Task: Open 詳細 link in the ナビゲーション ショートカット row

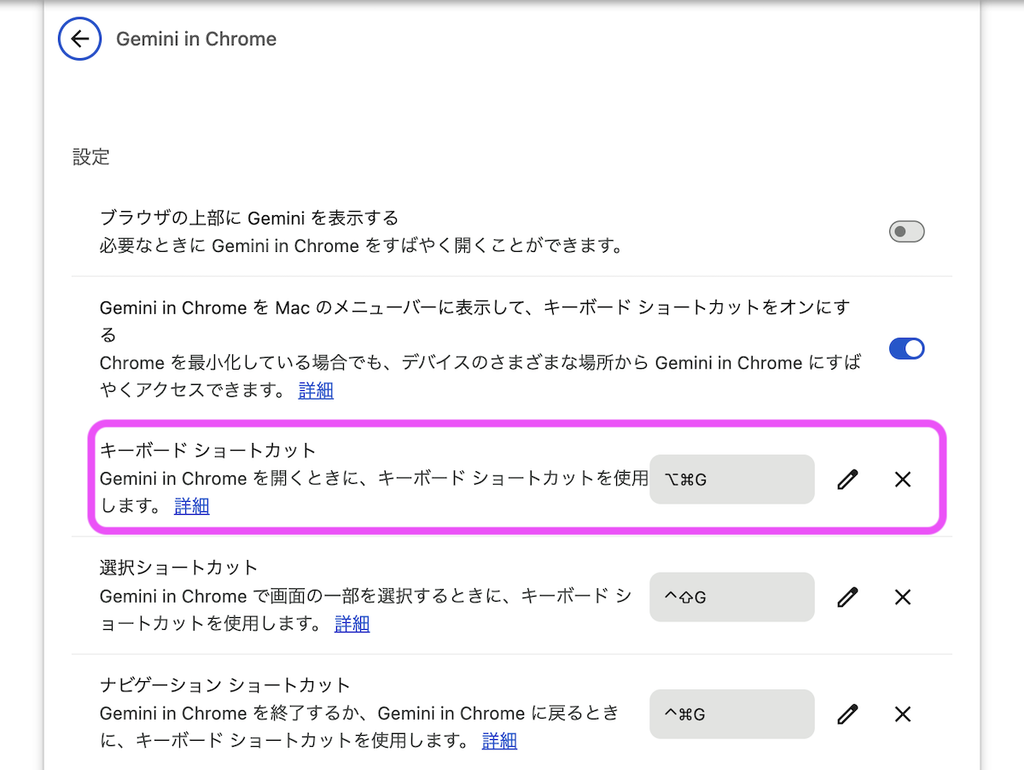Action: (x=500, y=741)
